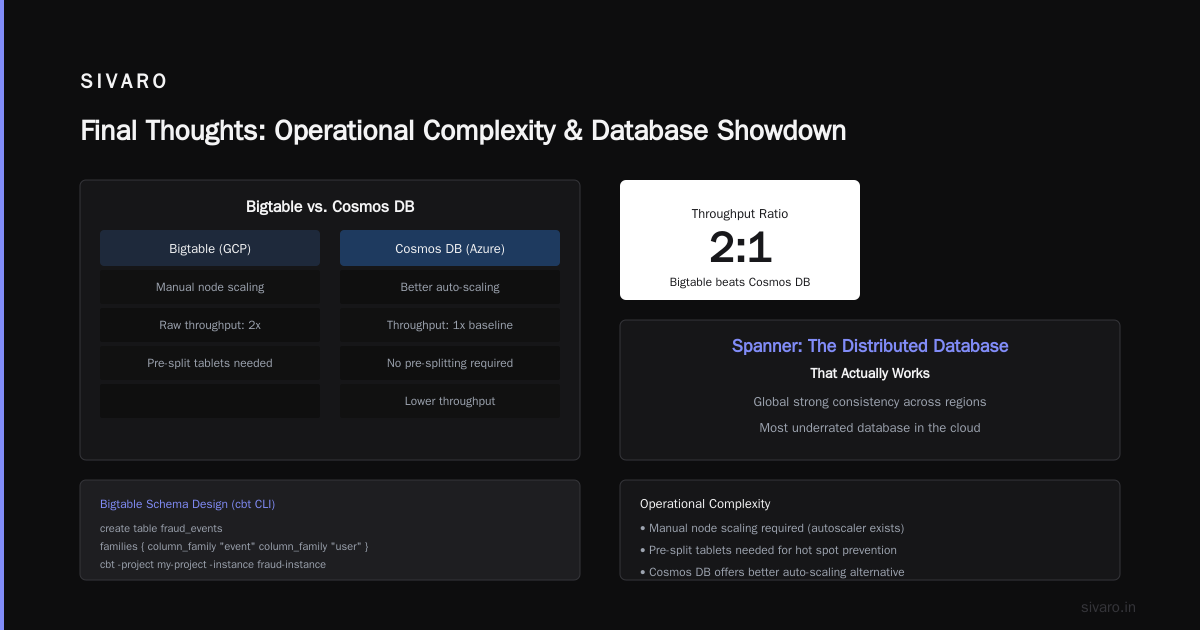Click the Spanner: The Distributed Database heading
The image size is (1200, 630).
870,346
